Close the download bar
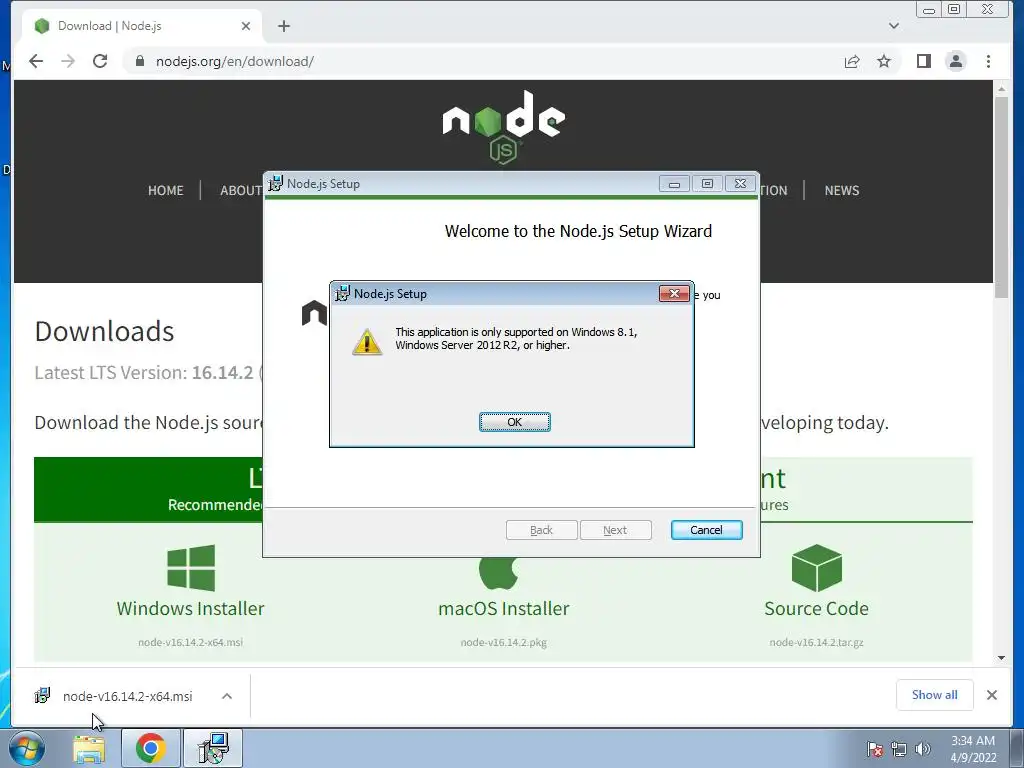Screen dimensions: 1024x768 tap(991, 695)
